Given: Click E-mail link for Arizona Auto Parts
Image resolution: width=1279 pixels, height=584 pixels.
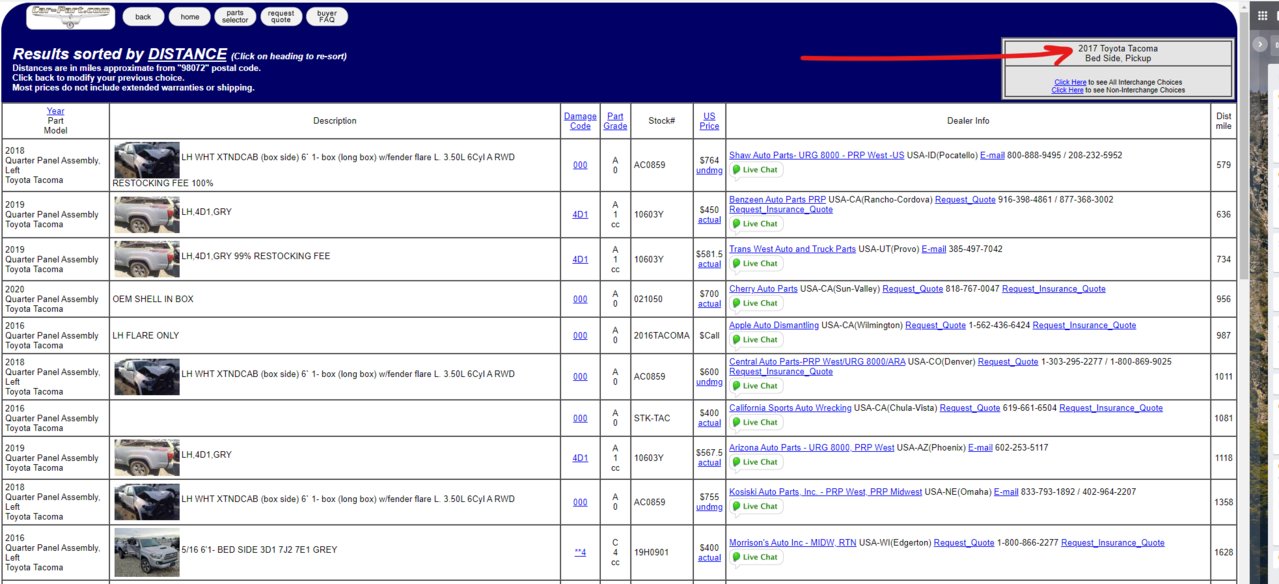Looking at the screenshot, I should (980, 448).
